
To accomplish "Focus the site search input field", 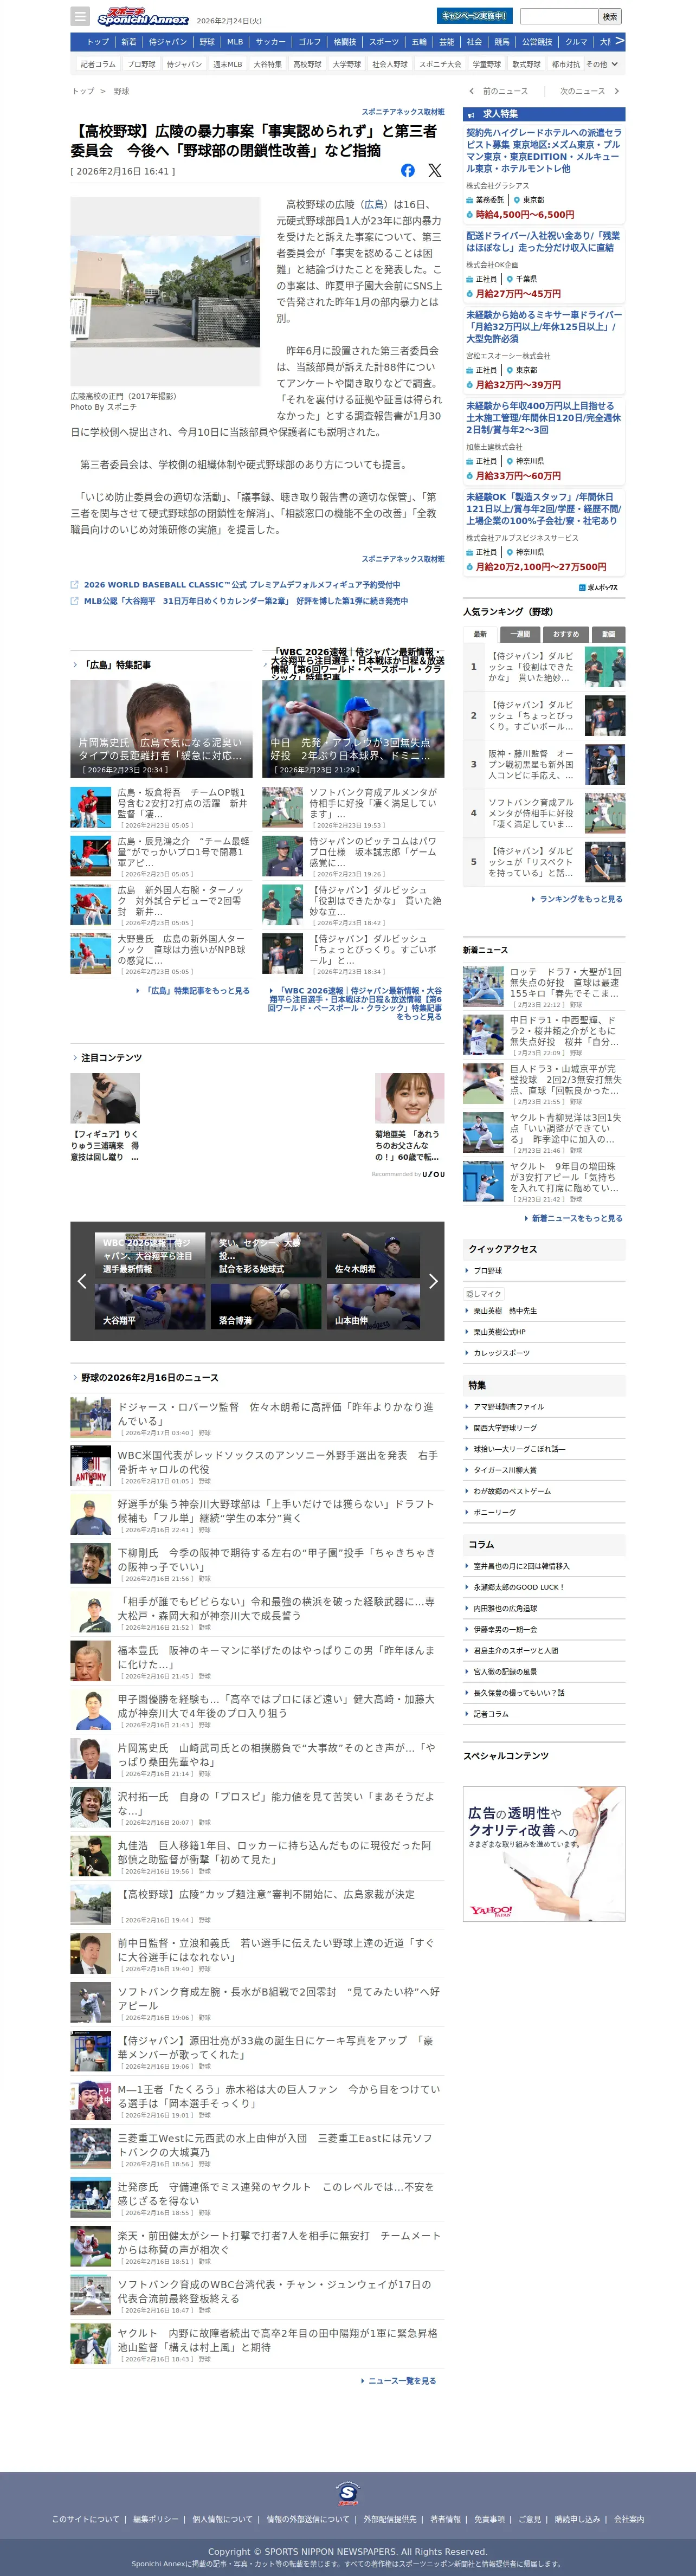I will click(559, 16).
